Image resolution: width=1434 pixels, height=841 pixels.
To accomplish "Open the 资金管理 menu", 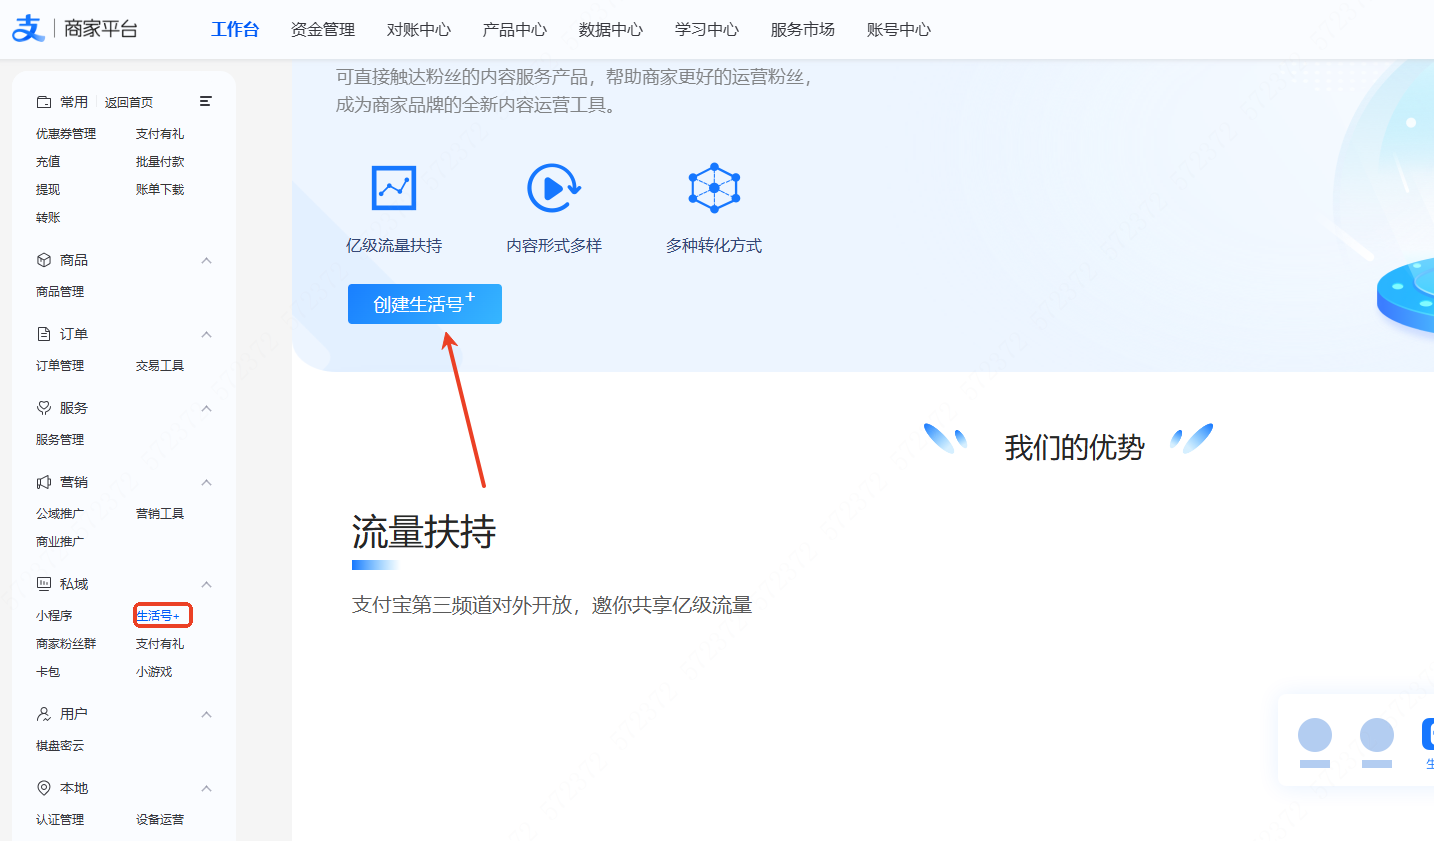I will point(322,30).
